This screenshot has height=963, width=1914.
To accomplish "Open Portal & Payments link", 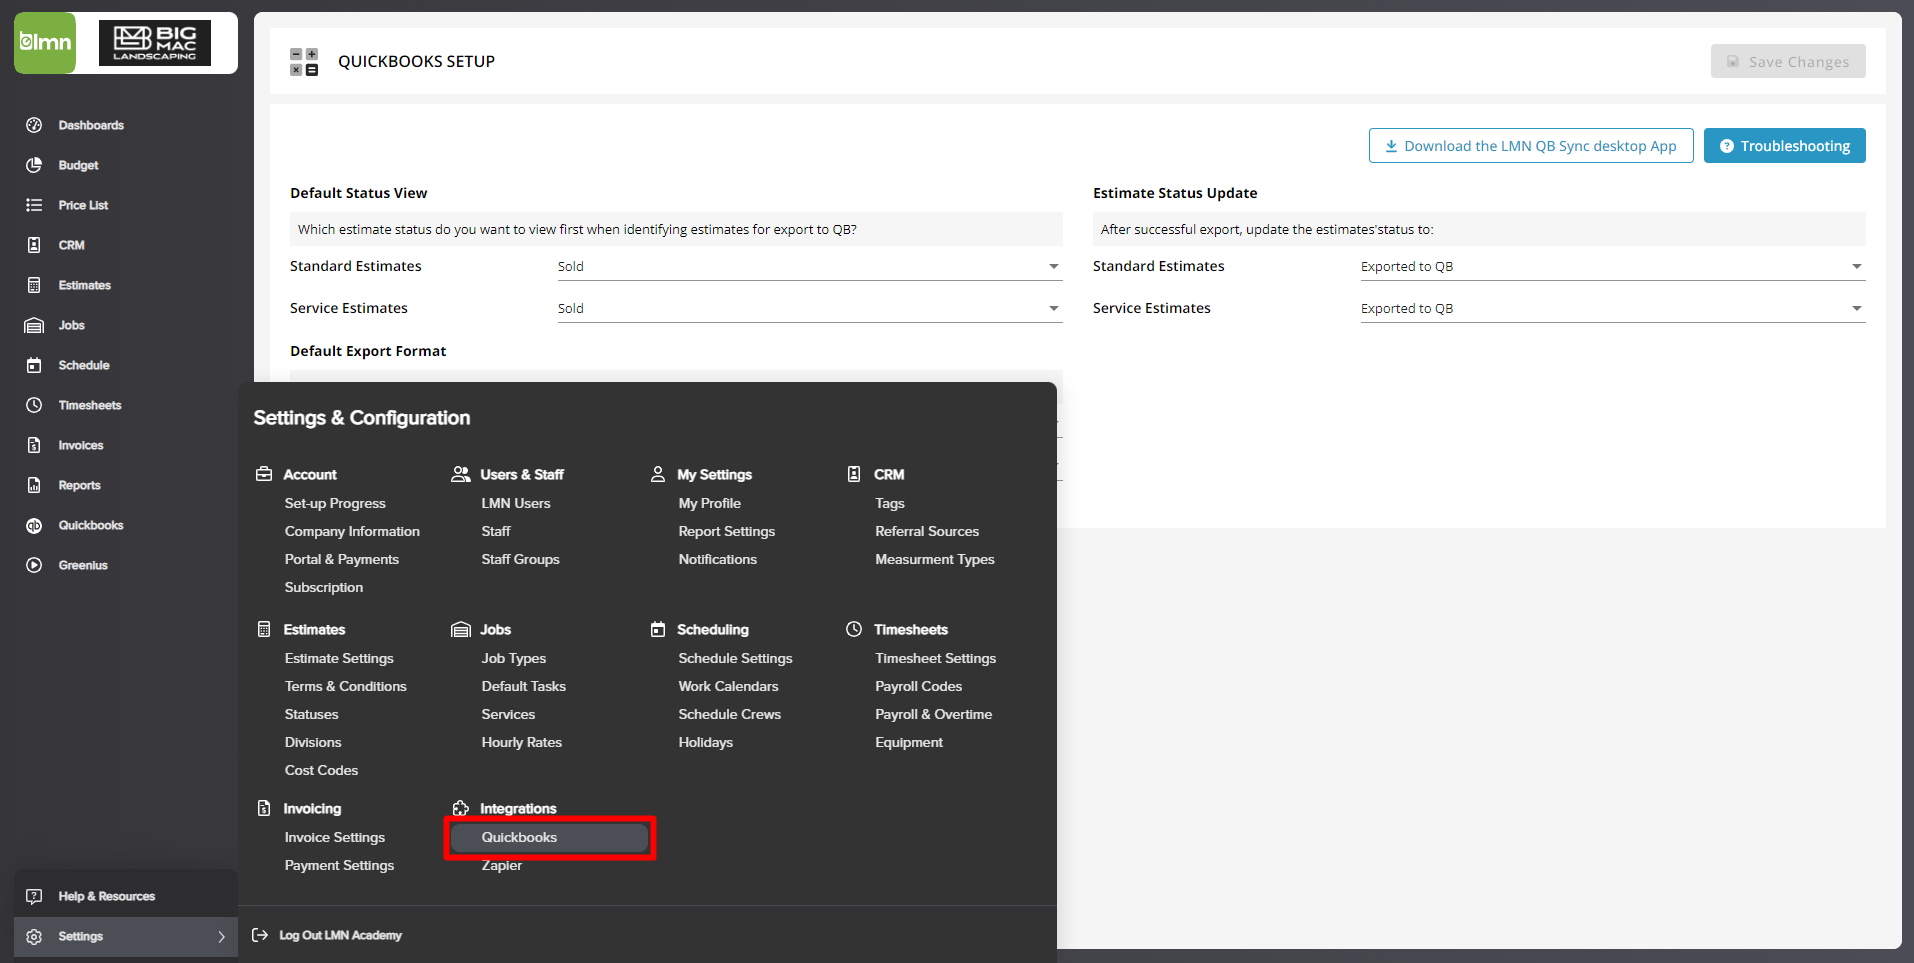I will pyautogui.click(x=342, y=560).
